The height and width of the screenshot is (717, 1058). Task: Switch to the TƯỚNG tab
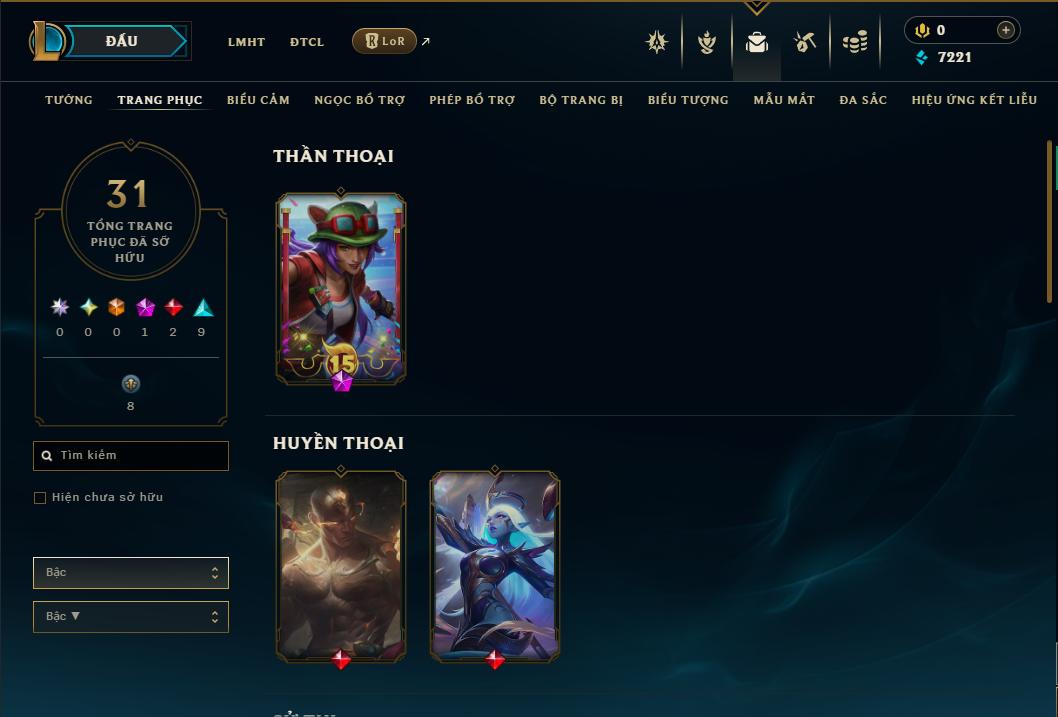(69, 100)
